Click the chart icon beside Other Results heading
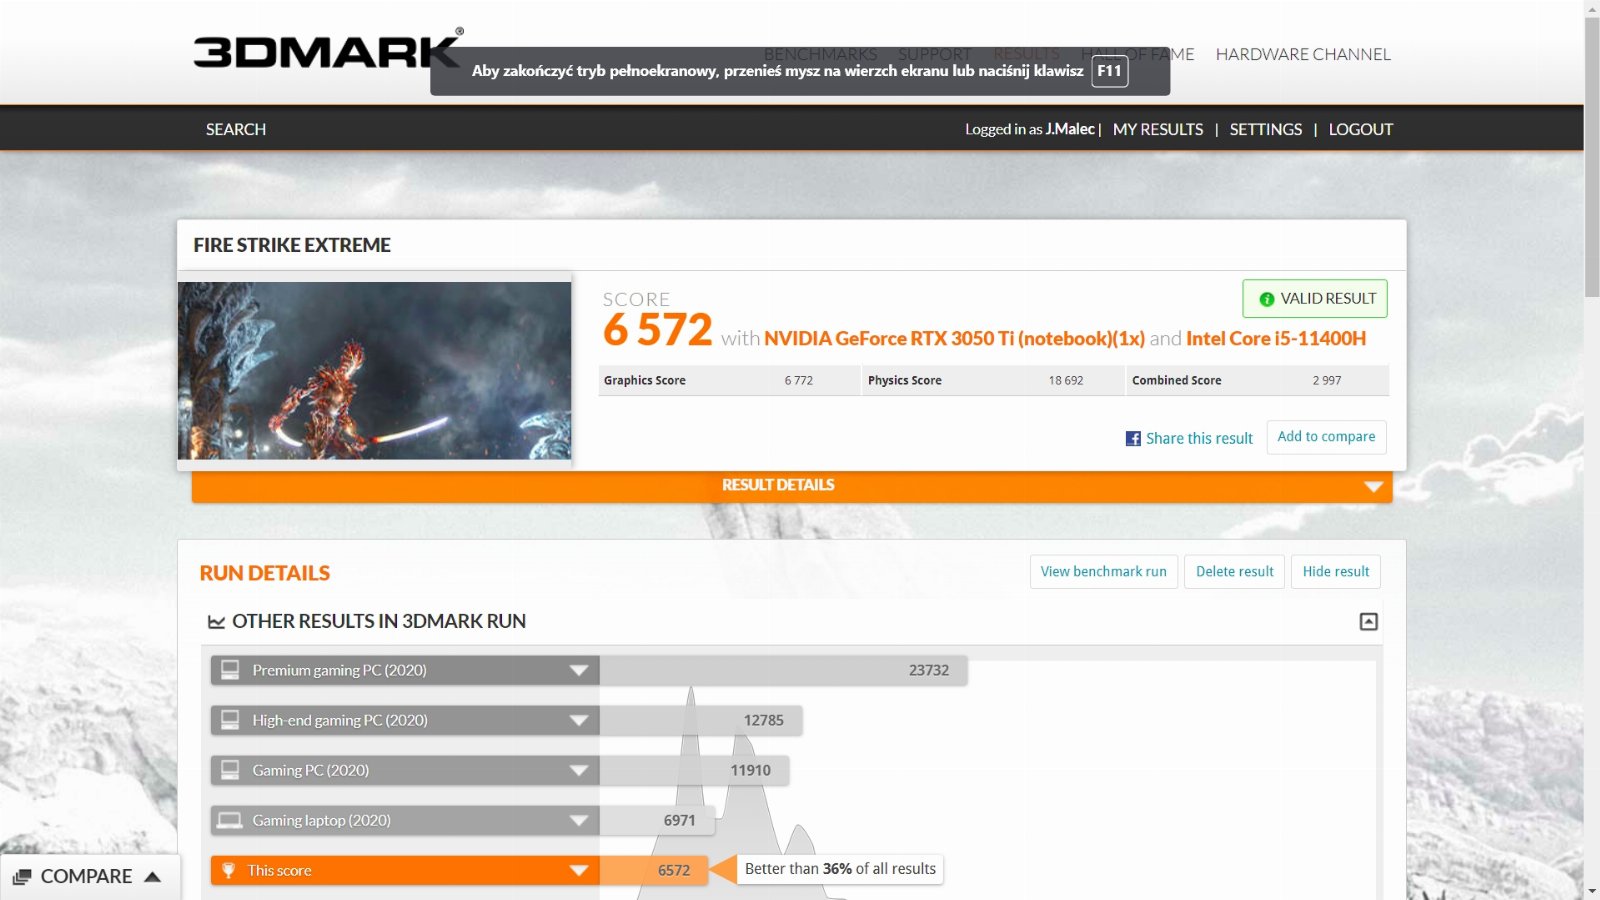Image resolution: width=1600 pixels, height=900 pixels. 216,621
